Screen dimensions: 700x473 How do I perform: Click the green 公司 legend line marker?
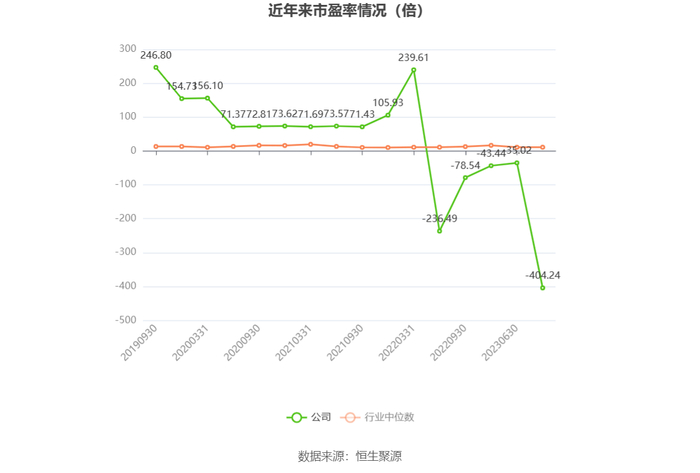(x=296, y=417)
